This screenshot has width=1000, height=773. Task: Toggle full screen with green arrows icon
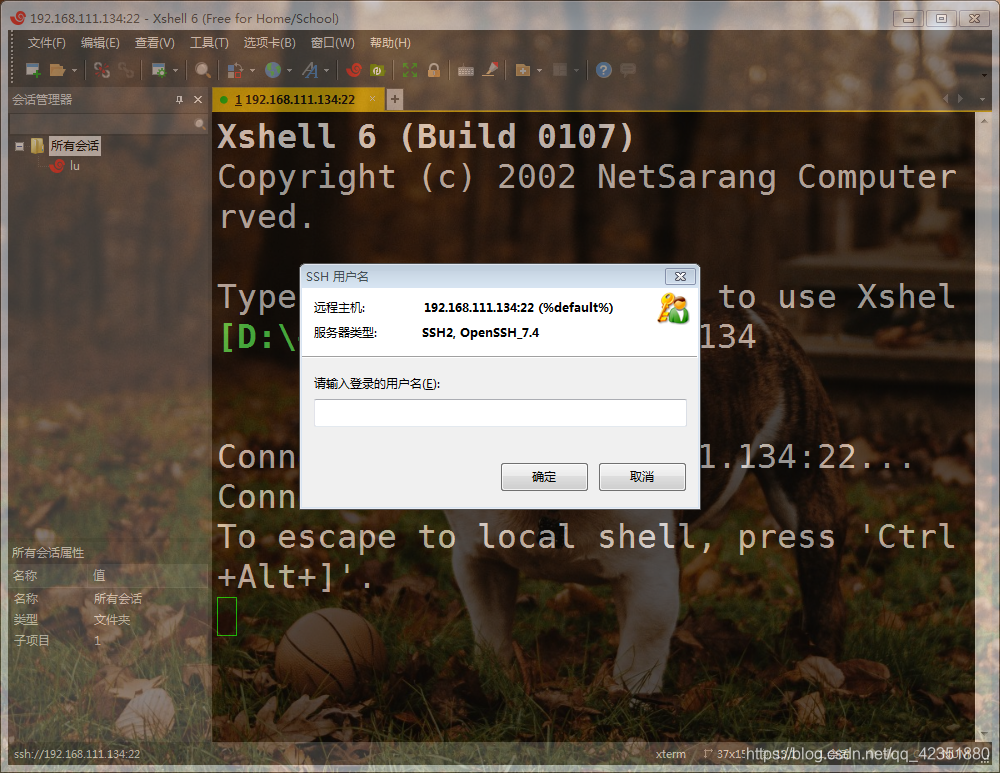(x=409, y=70)
